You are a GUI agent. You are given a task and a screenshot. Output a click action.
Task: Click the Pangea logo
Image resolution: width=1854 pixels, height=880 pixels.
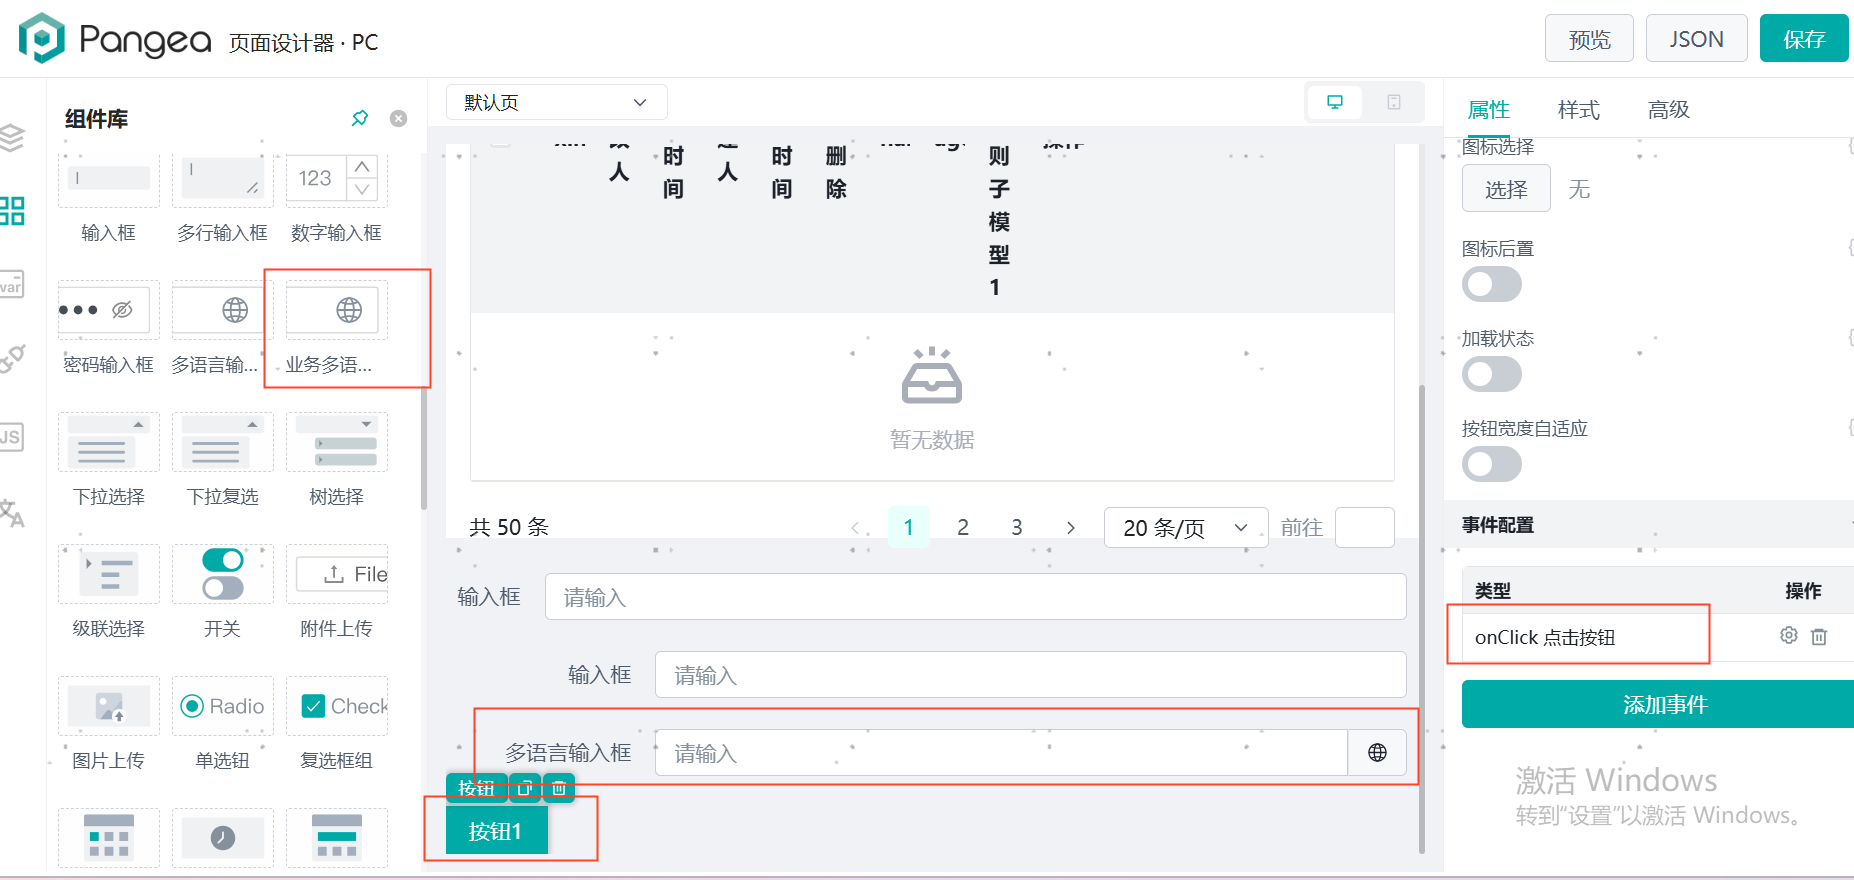coord(115,39)
